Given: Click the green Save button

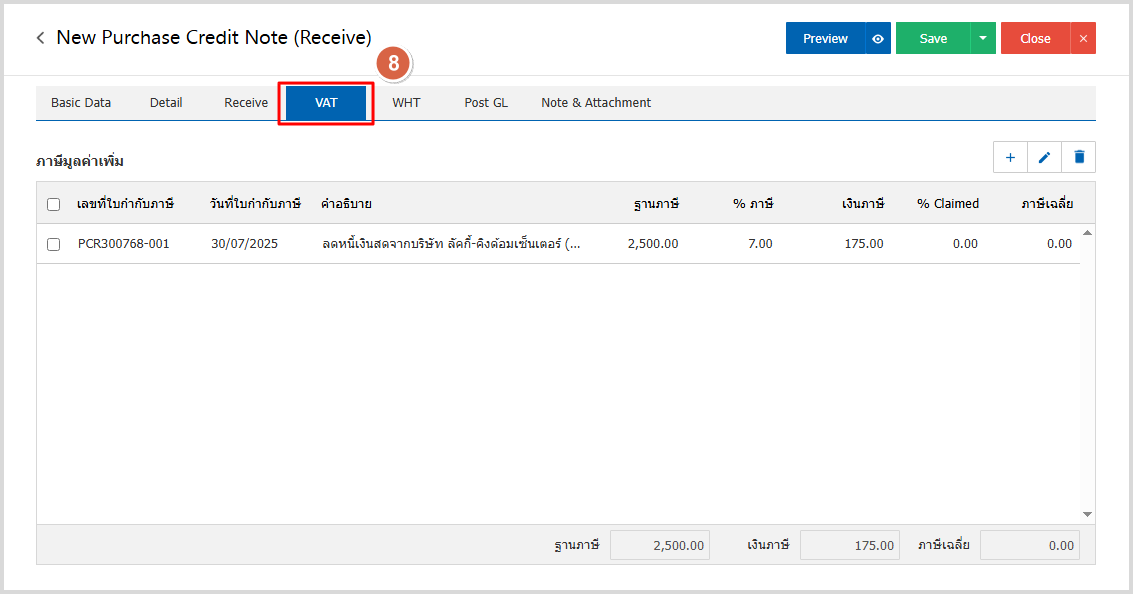Looking at the screenshot, I should coord(933,38).
